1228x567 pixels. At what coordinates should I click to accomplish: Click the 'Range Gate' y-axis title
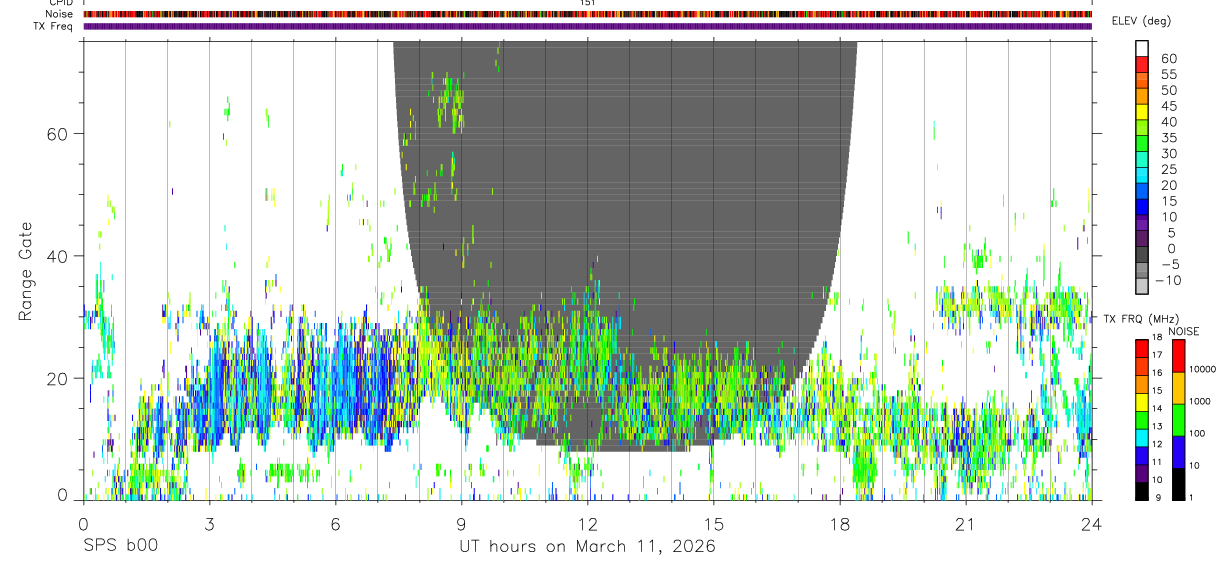(x=27, y=271)
